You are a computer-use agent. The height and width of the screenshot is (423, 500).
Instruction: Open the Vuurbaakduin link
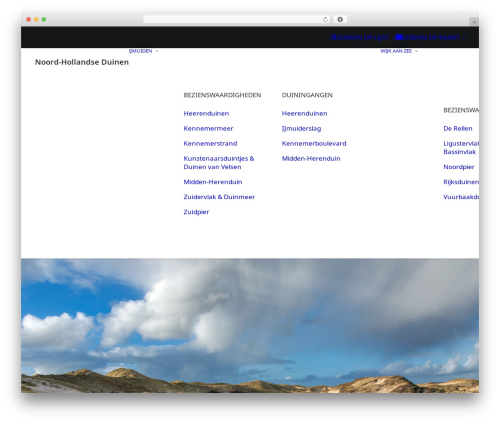(x=461, y=197)
